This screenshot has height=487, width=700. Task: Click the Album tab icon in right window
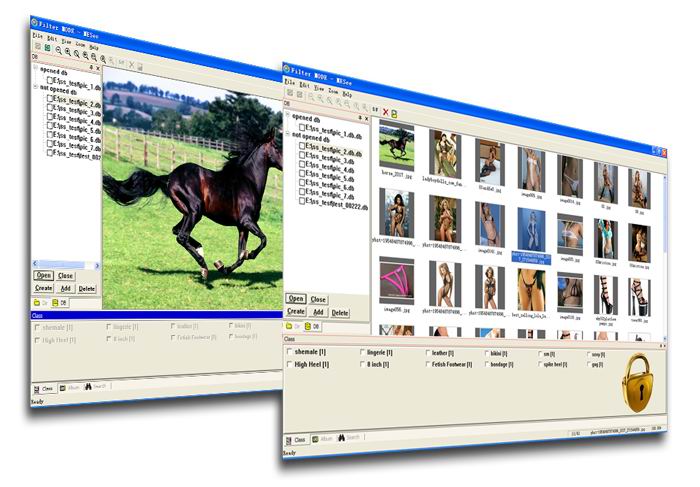(x=315, y=439)
